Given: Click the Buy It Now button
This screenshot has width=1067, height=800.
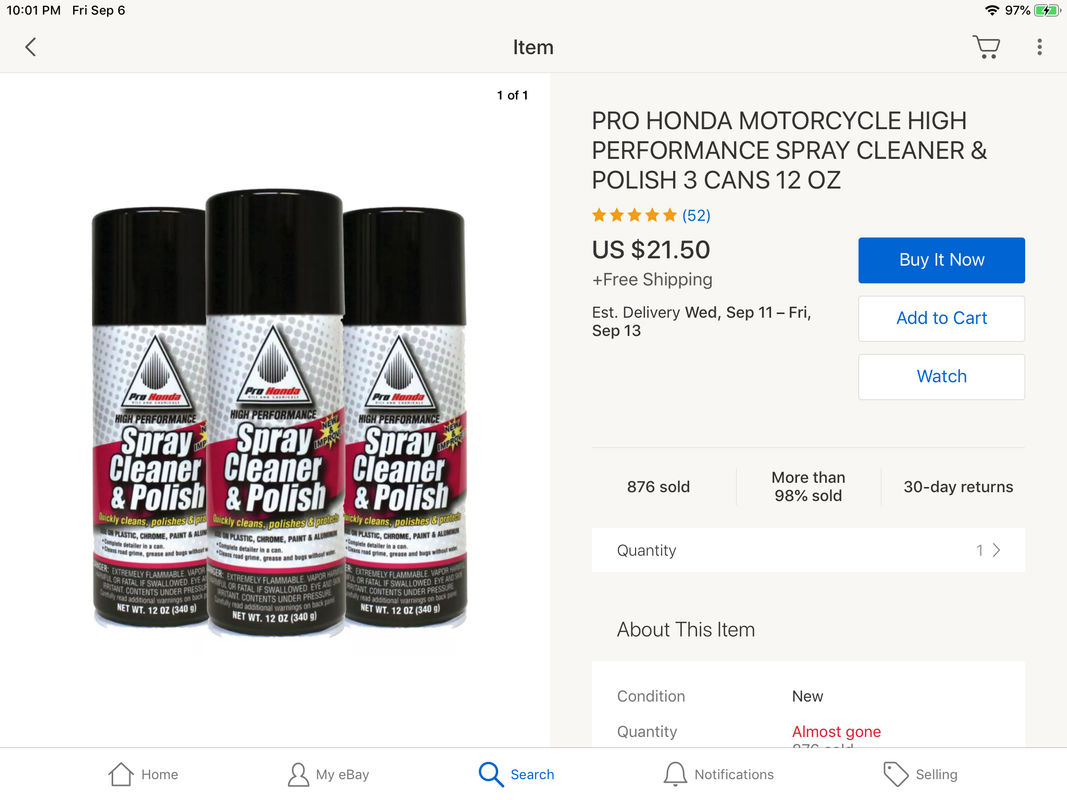Looking at the screenshot, I should click(941, 260).
